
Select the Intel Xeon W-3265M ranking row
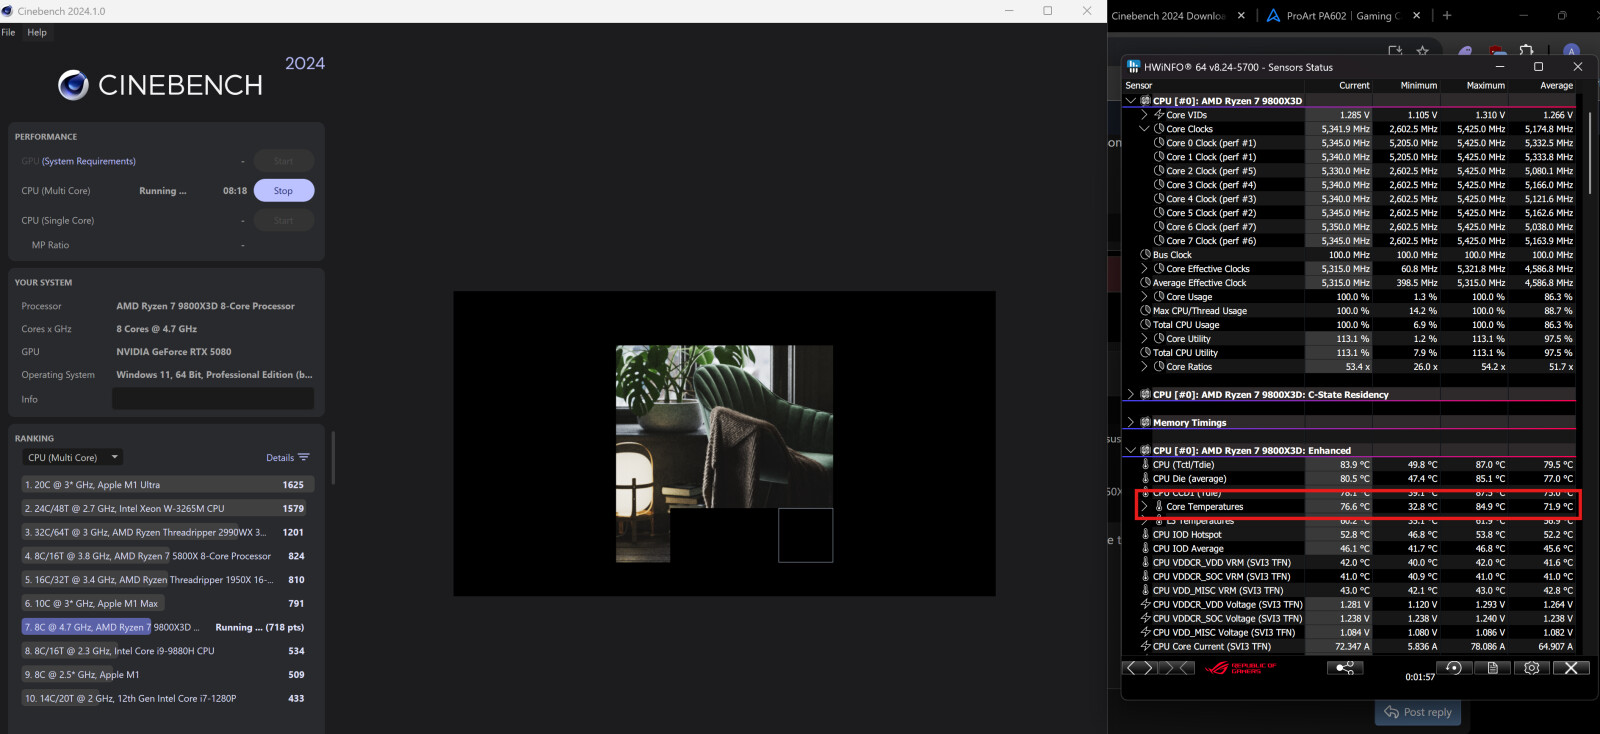pos(168,509)
